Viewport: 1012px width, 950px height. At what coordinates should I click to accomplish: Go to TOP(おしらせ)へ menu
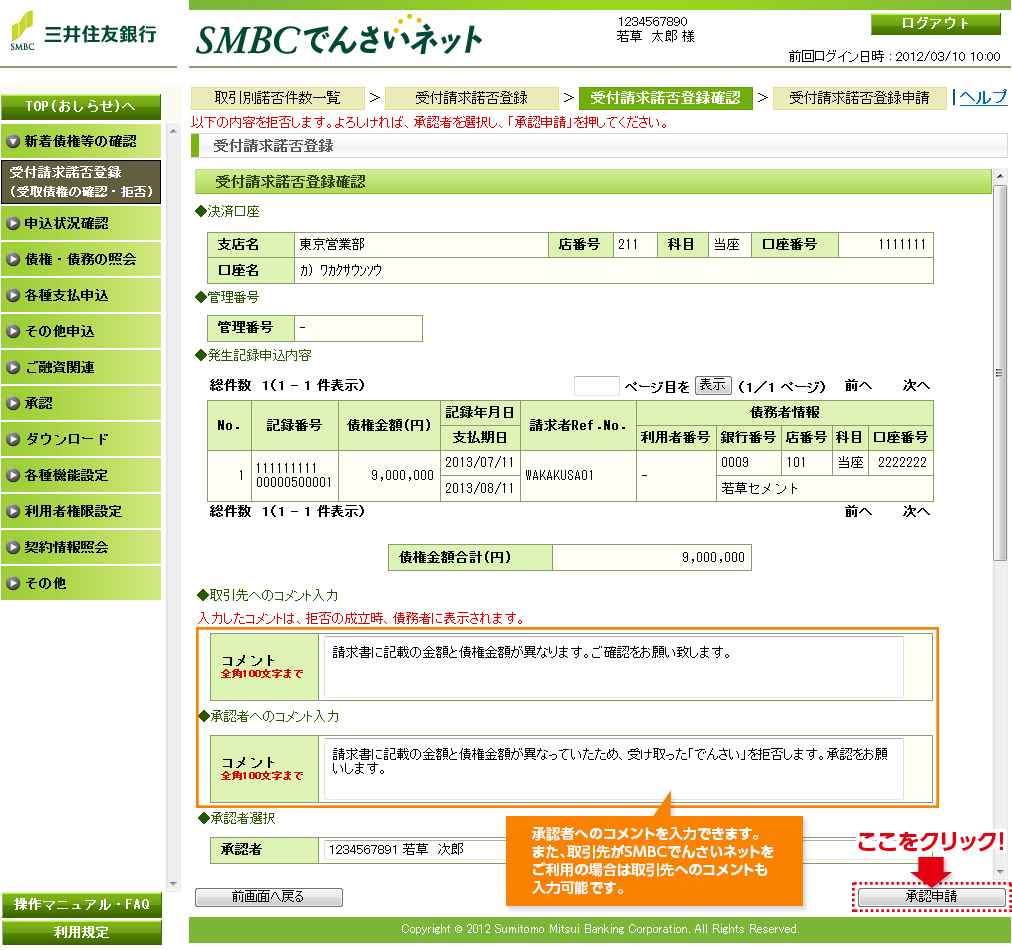(x=81, y=106)
